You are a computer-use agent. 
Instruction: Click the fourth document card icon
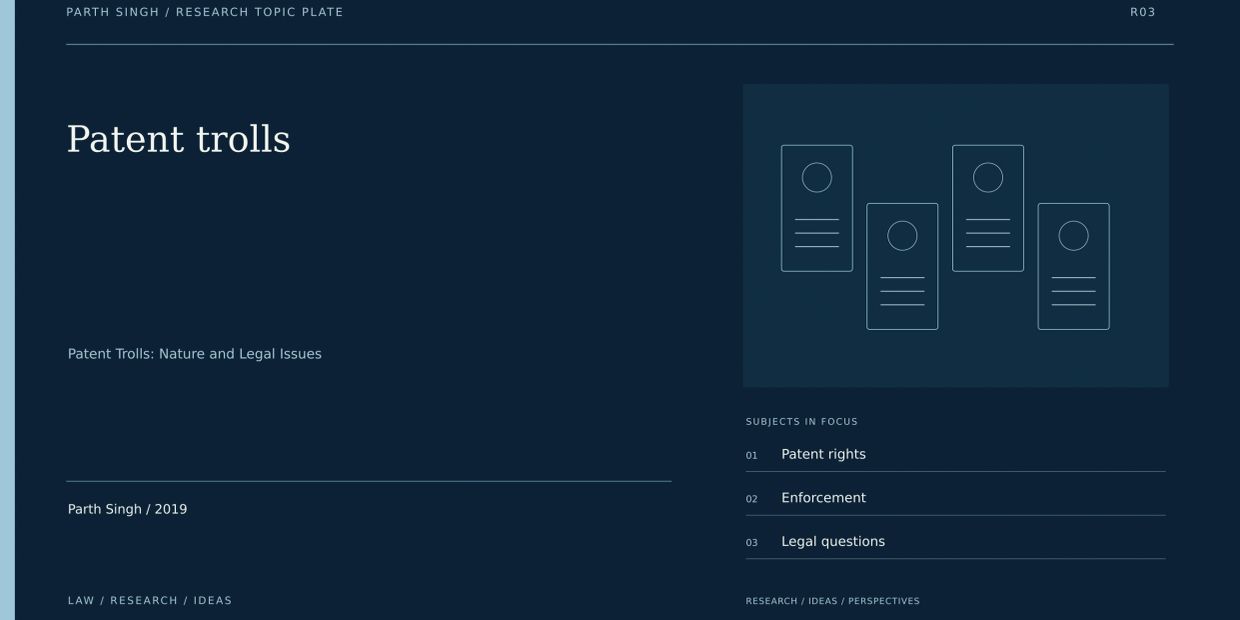click(1073, 266)
